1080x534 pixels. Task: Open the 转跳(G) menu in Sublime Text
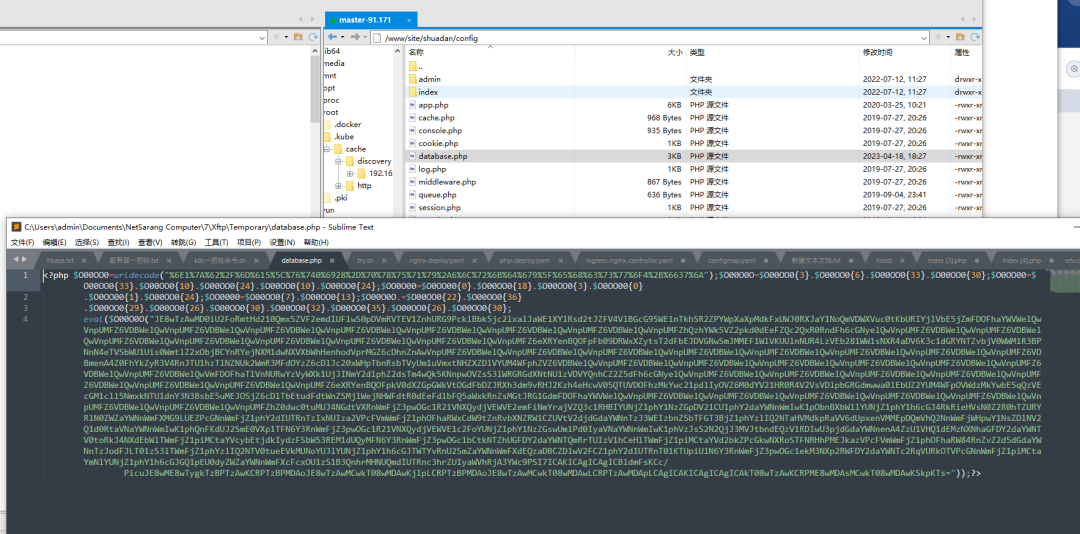[x=183, y=243]
